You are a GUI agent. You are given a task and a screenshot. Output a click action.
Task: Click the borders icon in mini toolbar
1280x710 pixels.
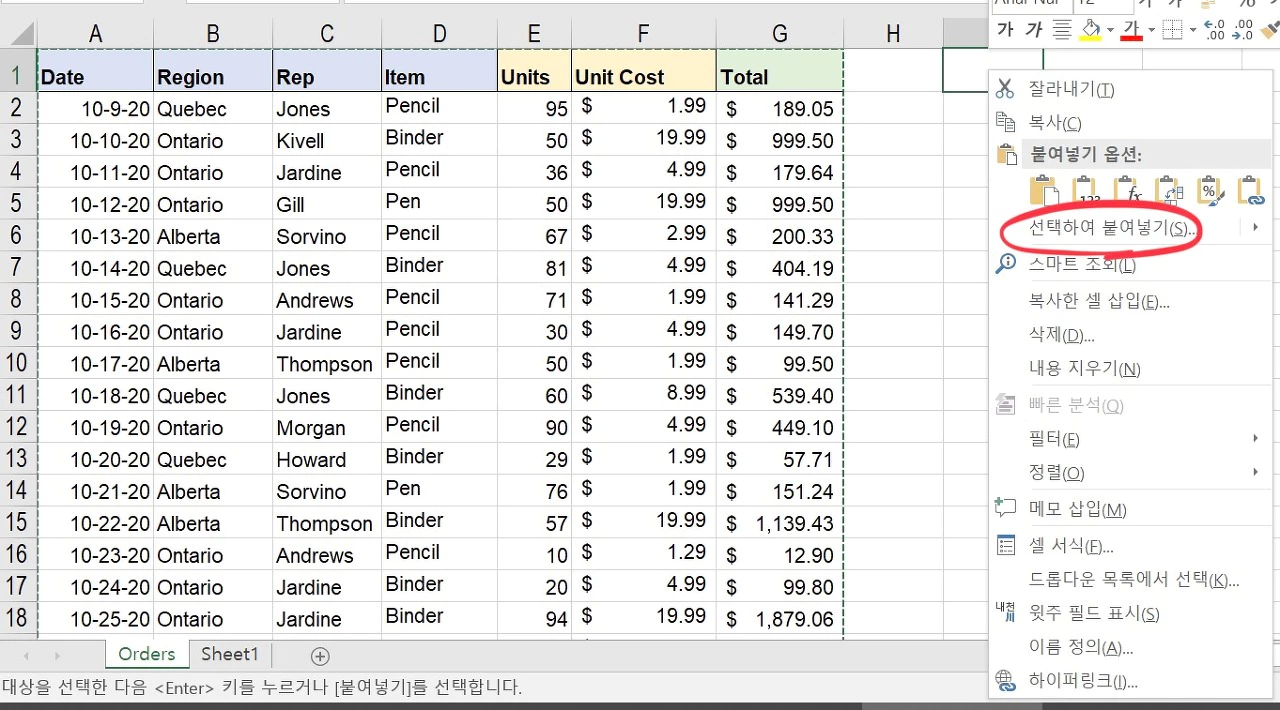point(1174,29)
